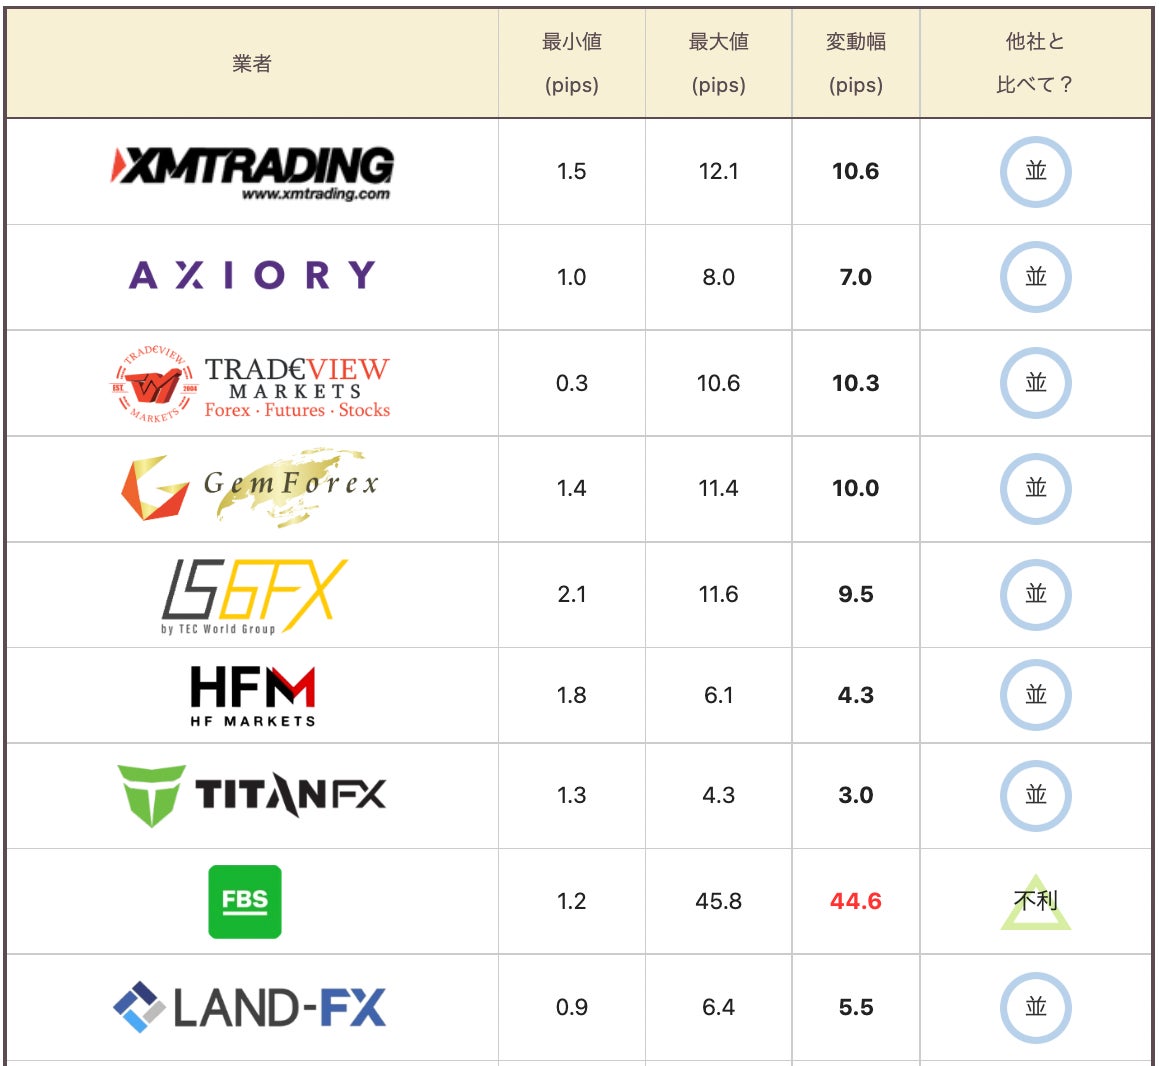This screenshot has width=1159, height=1066.
Task: Select AXIORY fluctuation value 7.0
Action: (x=856, y=277)
